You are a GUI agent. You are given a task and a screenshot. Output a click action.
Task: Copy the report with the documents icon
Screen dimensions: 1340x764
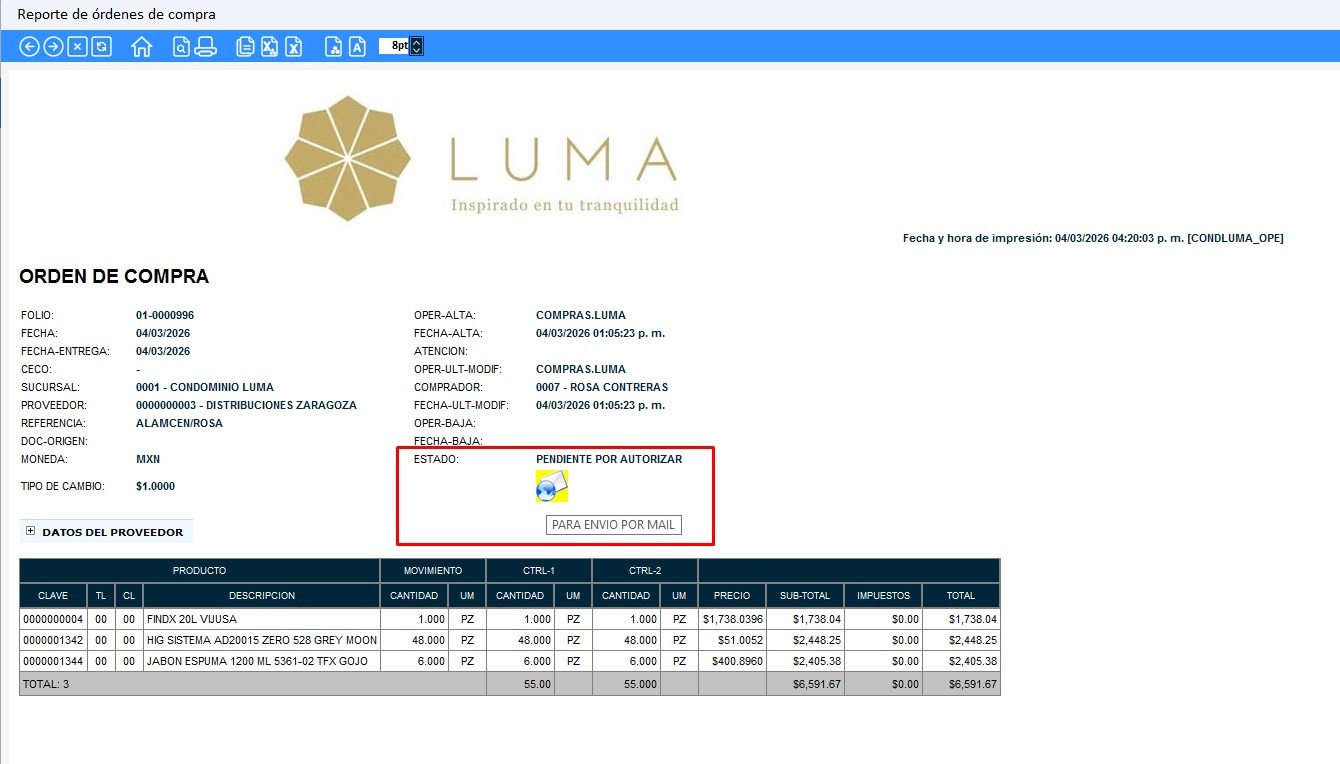pyautogui.click(x=245, y=47)
